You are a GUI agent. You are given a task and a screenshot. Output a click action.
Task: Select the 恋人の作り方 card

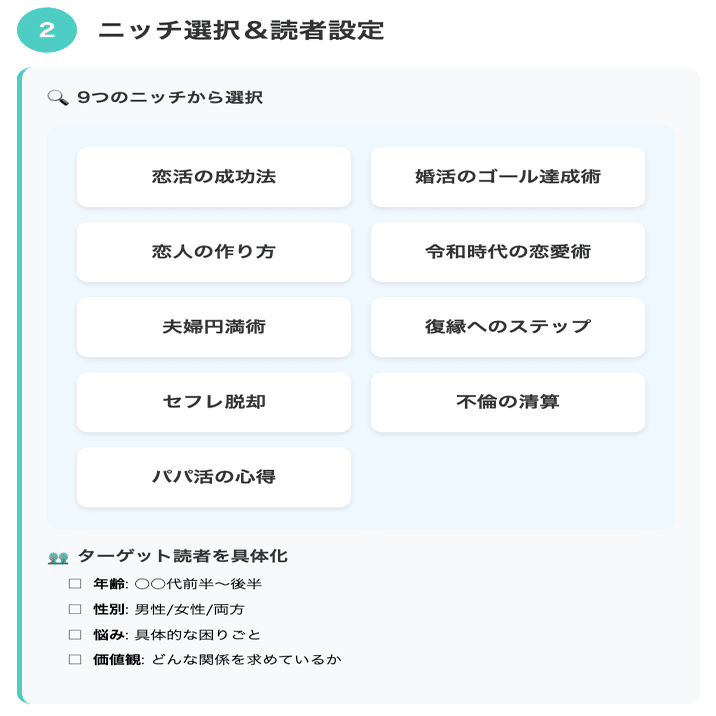(x=213, y=252)
